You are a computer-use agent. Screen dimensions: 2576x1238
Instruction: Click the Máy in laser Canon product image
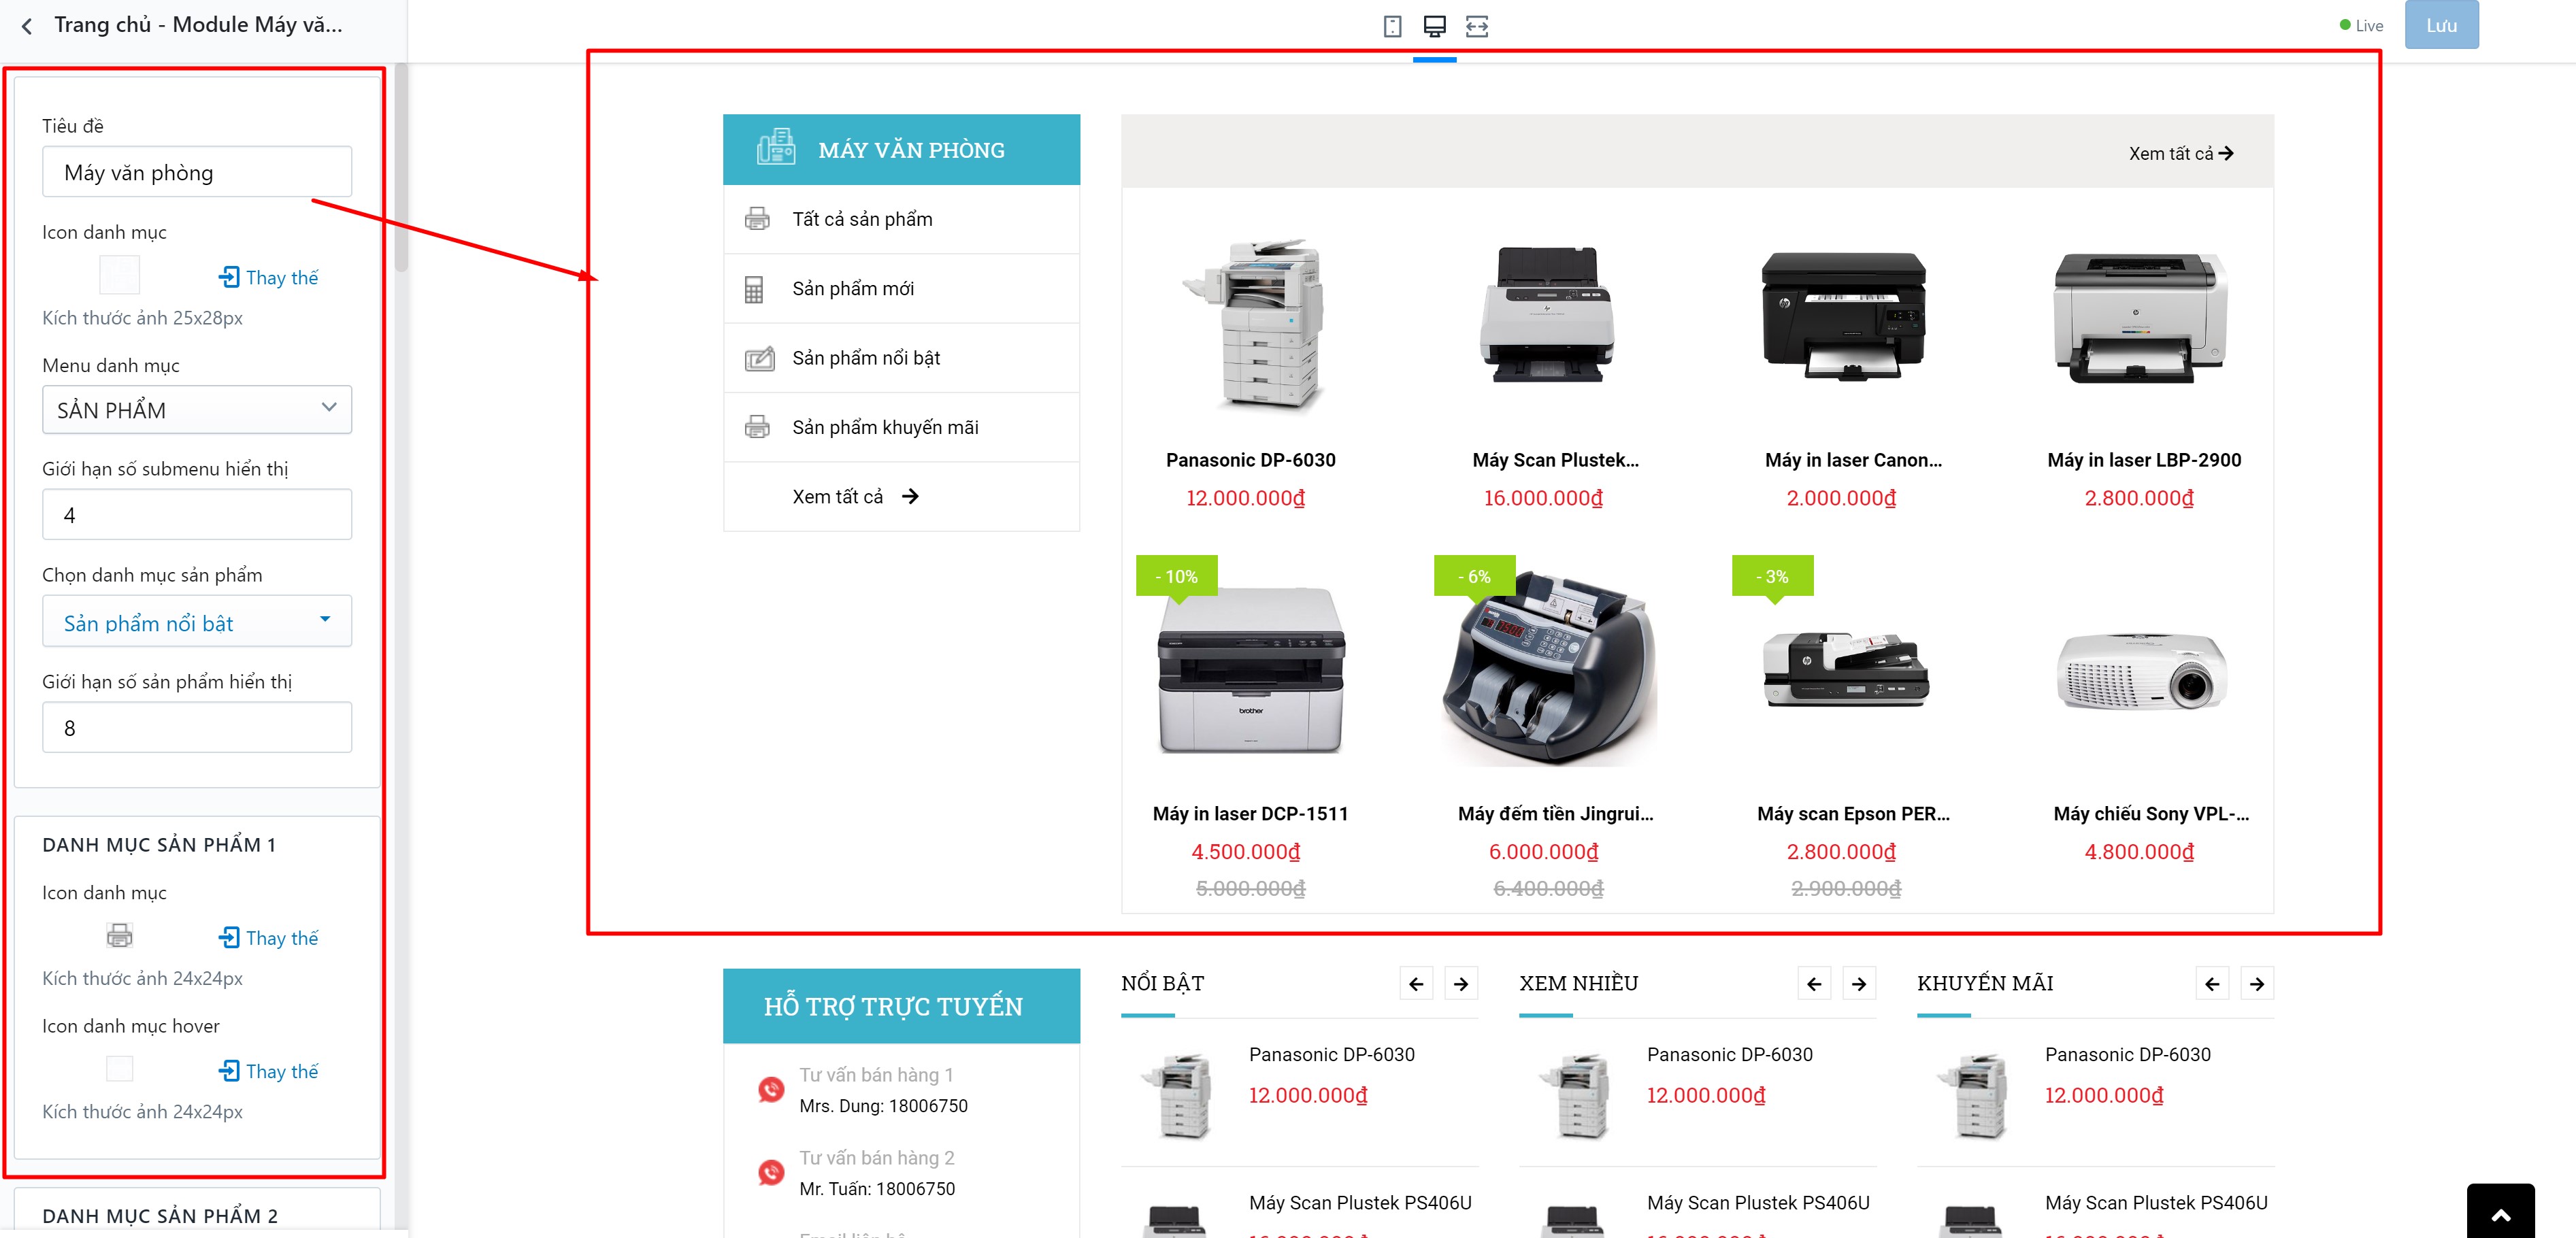tap(1843, 316)
